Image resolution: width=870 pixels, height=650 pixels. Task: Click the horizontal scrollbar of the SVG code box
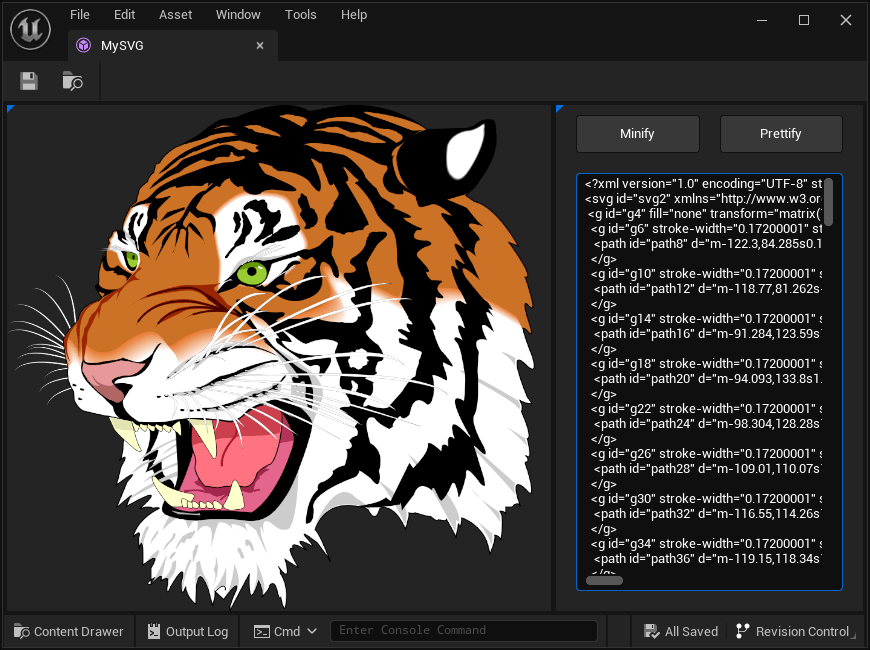[x=604, y=581]
